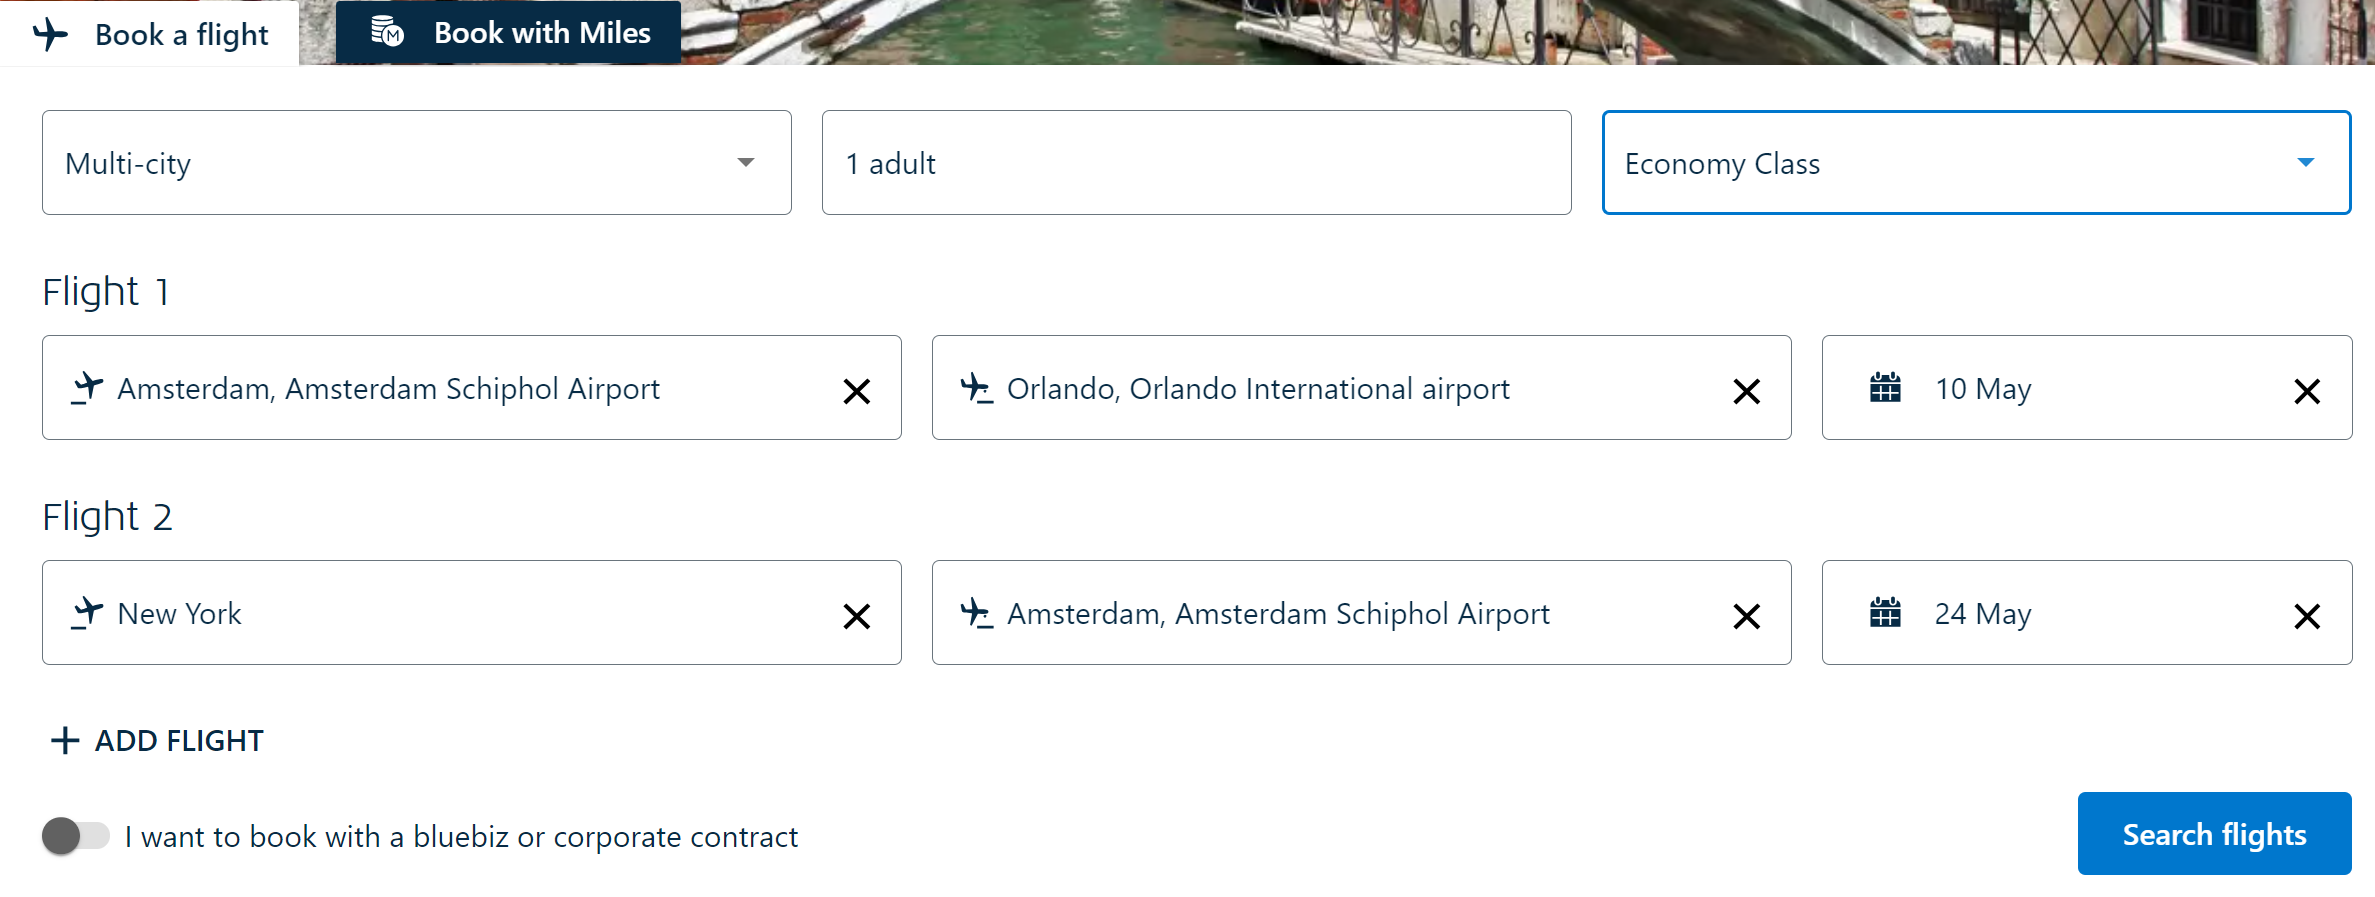Enable bluebiz or corporate contract toggle

76,836
